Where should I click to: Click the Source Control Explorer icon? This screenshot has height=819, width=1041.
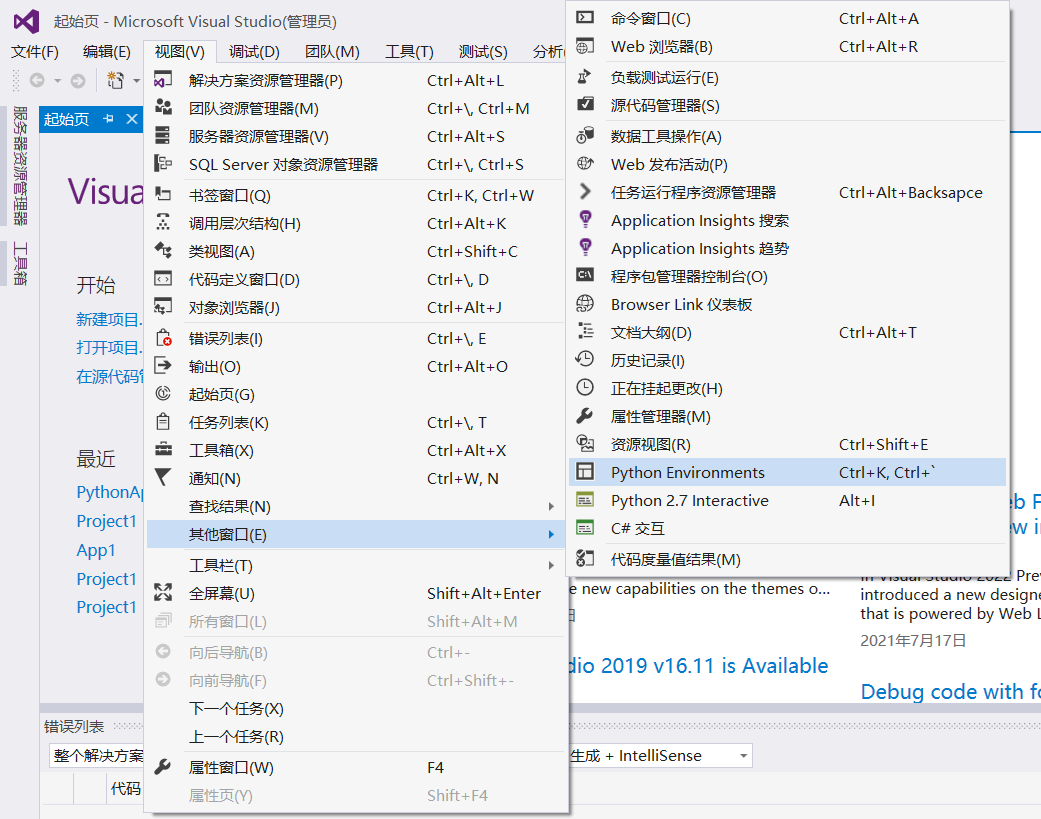point(585,104)
